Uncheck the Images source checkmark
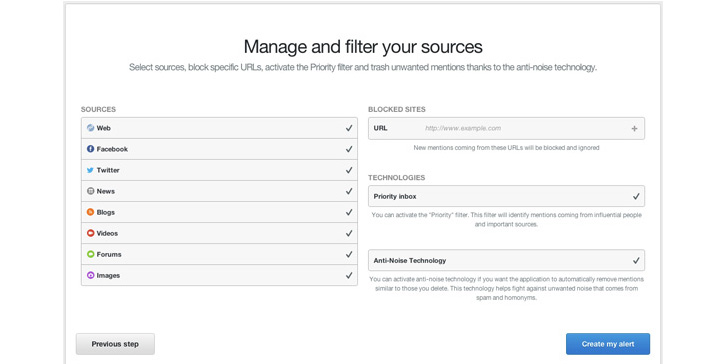Viewport: 724px width, 364px height. click(349, 275)
